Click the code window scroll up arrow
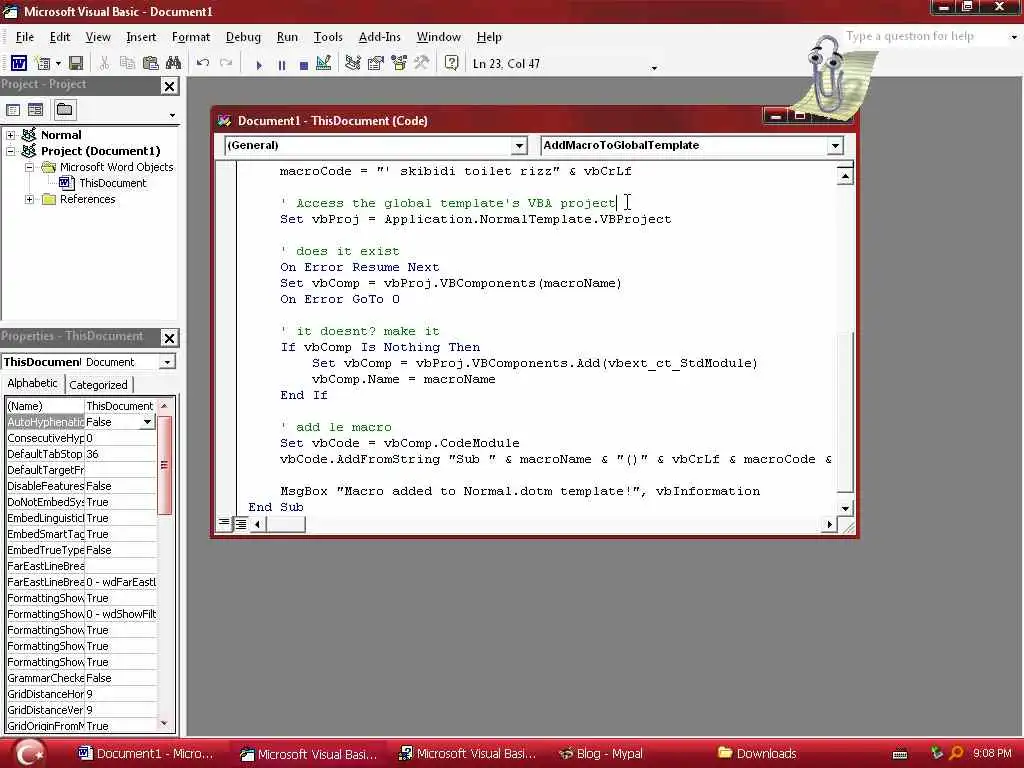The height and width of the screenshot is (768, 1024). 845,176
